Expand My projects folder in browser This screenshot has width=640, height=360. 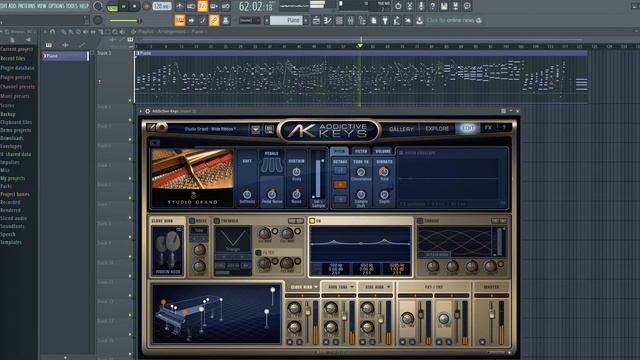13,178
